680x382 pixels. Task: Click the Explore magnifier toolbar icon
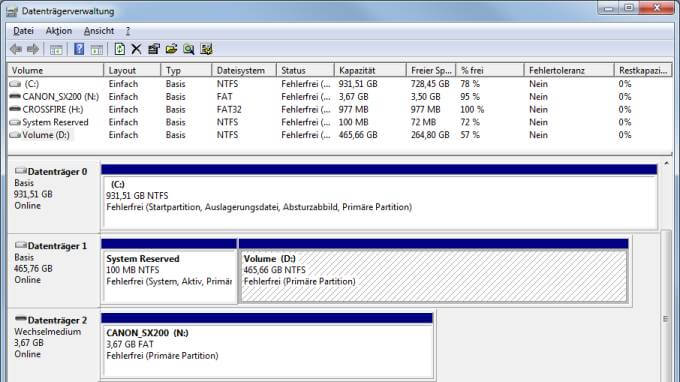coord(189,49)
